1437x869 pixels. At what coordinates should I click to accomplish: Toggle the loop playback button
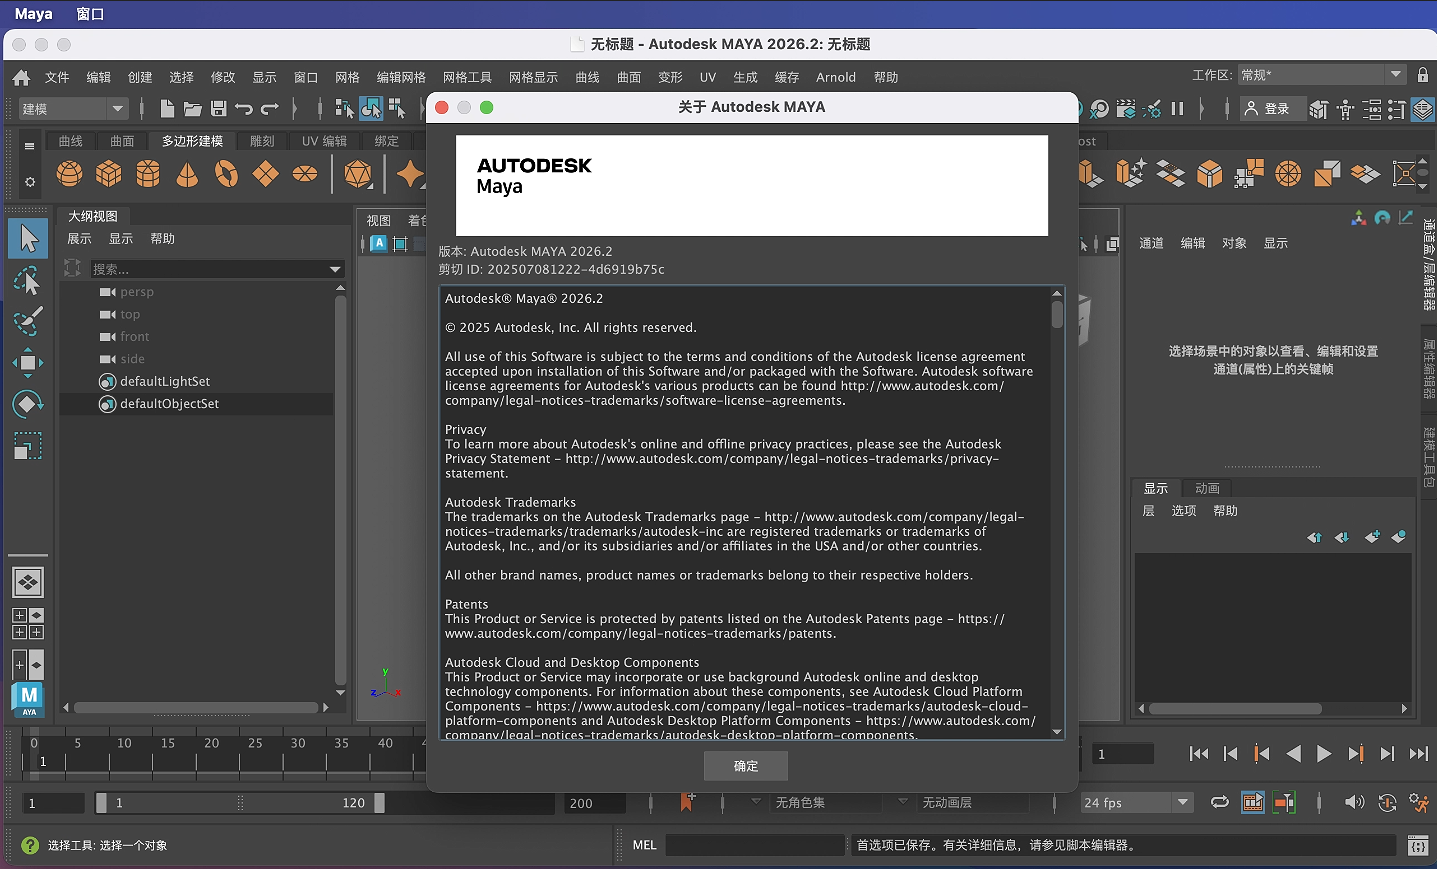[x=1220, y=802]
